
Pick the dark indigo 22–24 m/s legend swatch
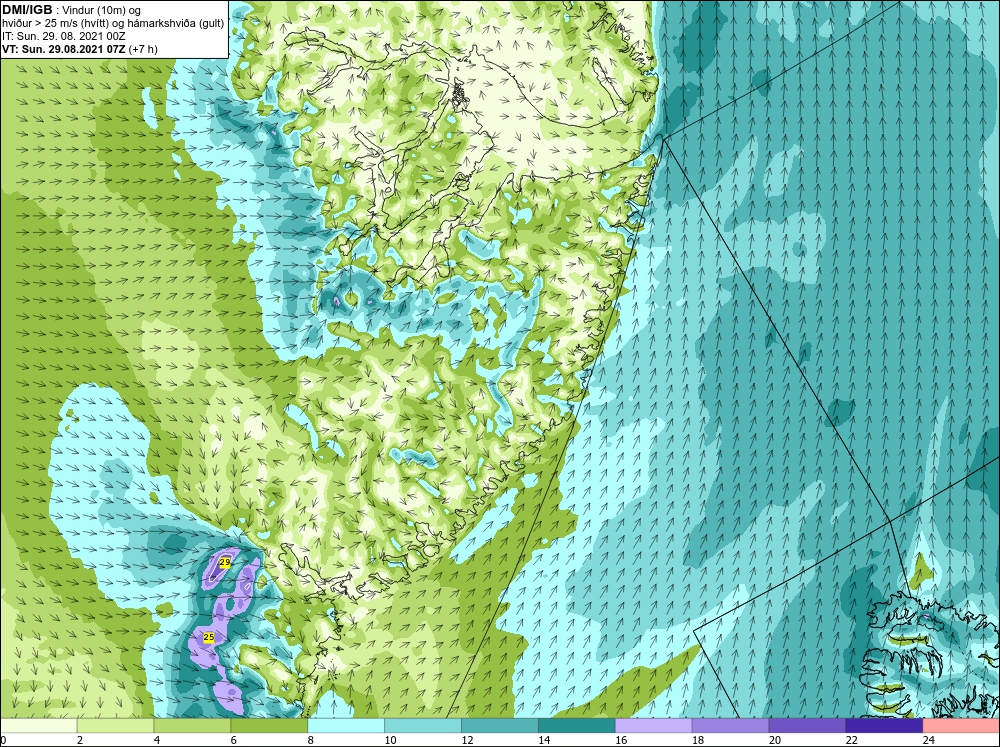pyautogui.click(x=884, y=726)
